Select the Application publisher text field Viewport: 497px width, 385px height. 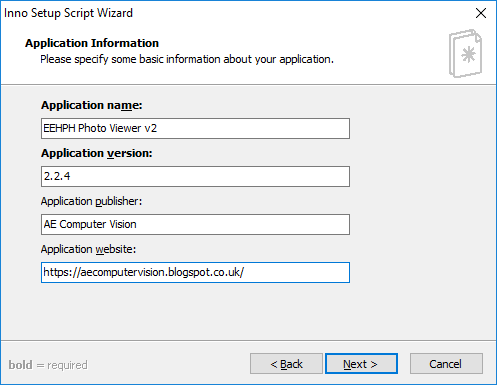[195, 224]
